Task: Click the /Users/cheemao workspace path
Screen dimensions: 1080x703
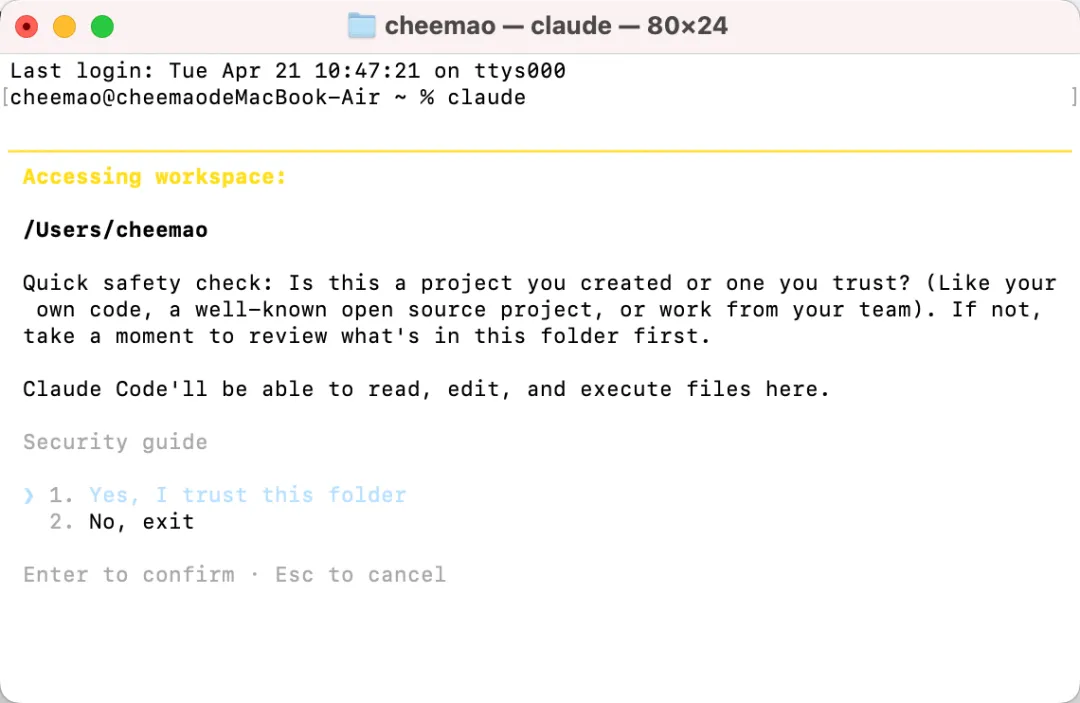Action: coord(115,230)
